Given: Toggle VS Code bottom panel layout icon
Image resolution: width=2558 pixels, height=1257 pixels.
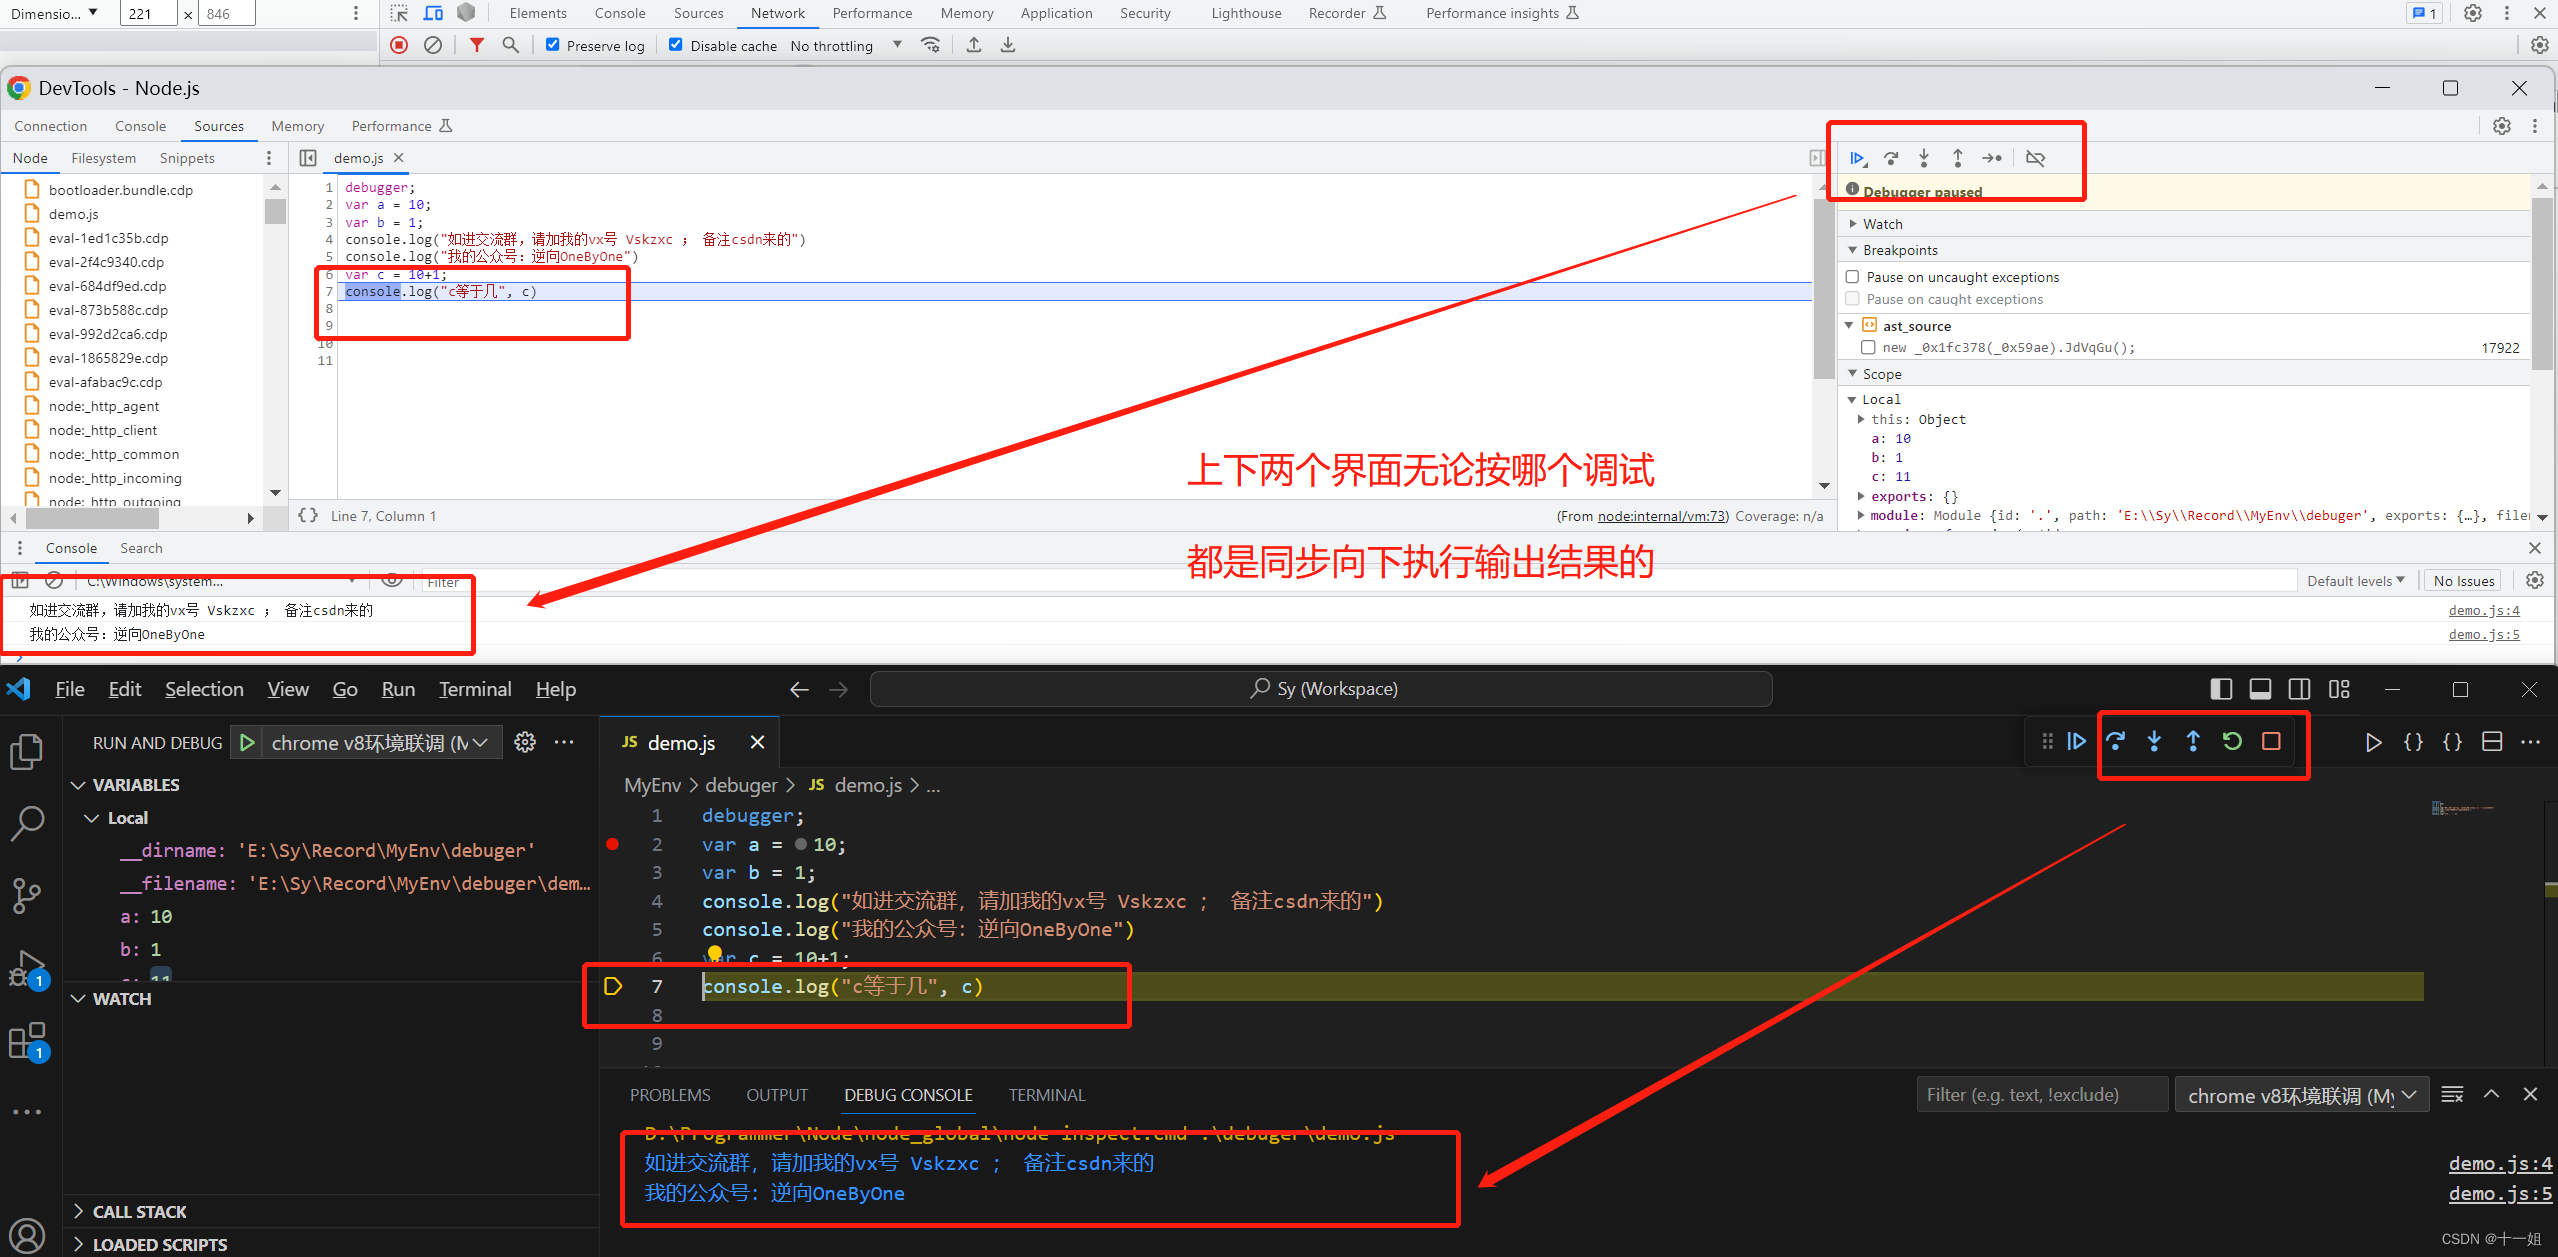Looking at the screenshot, I should point(2260,689).
